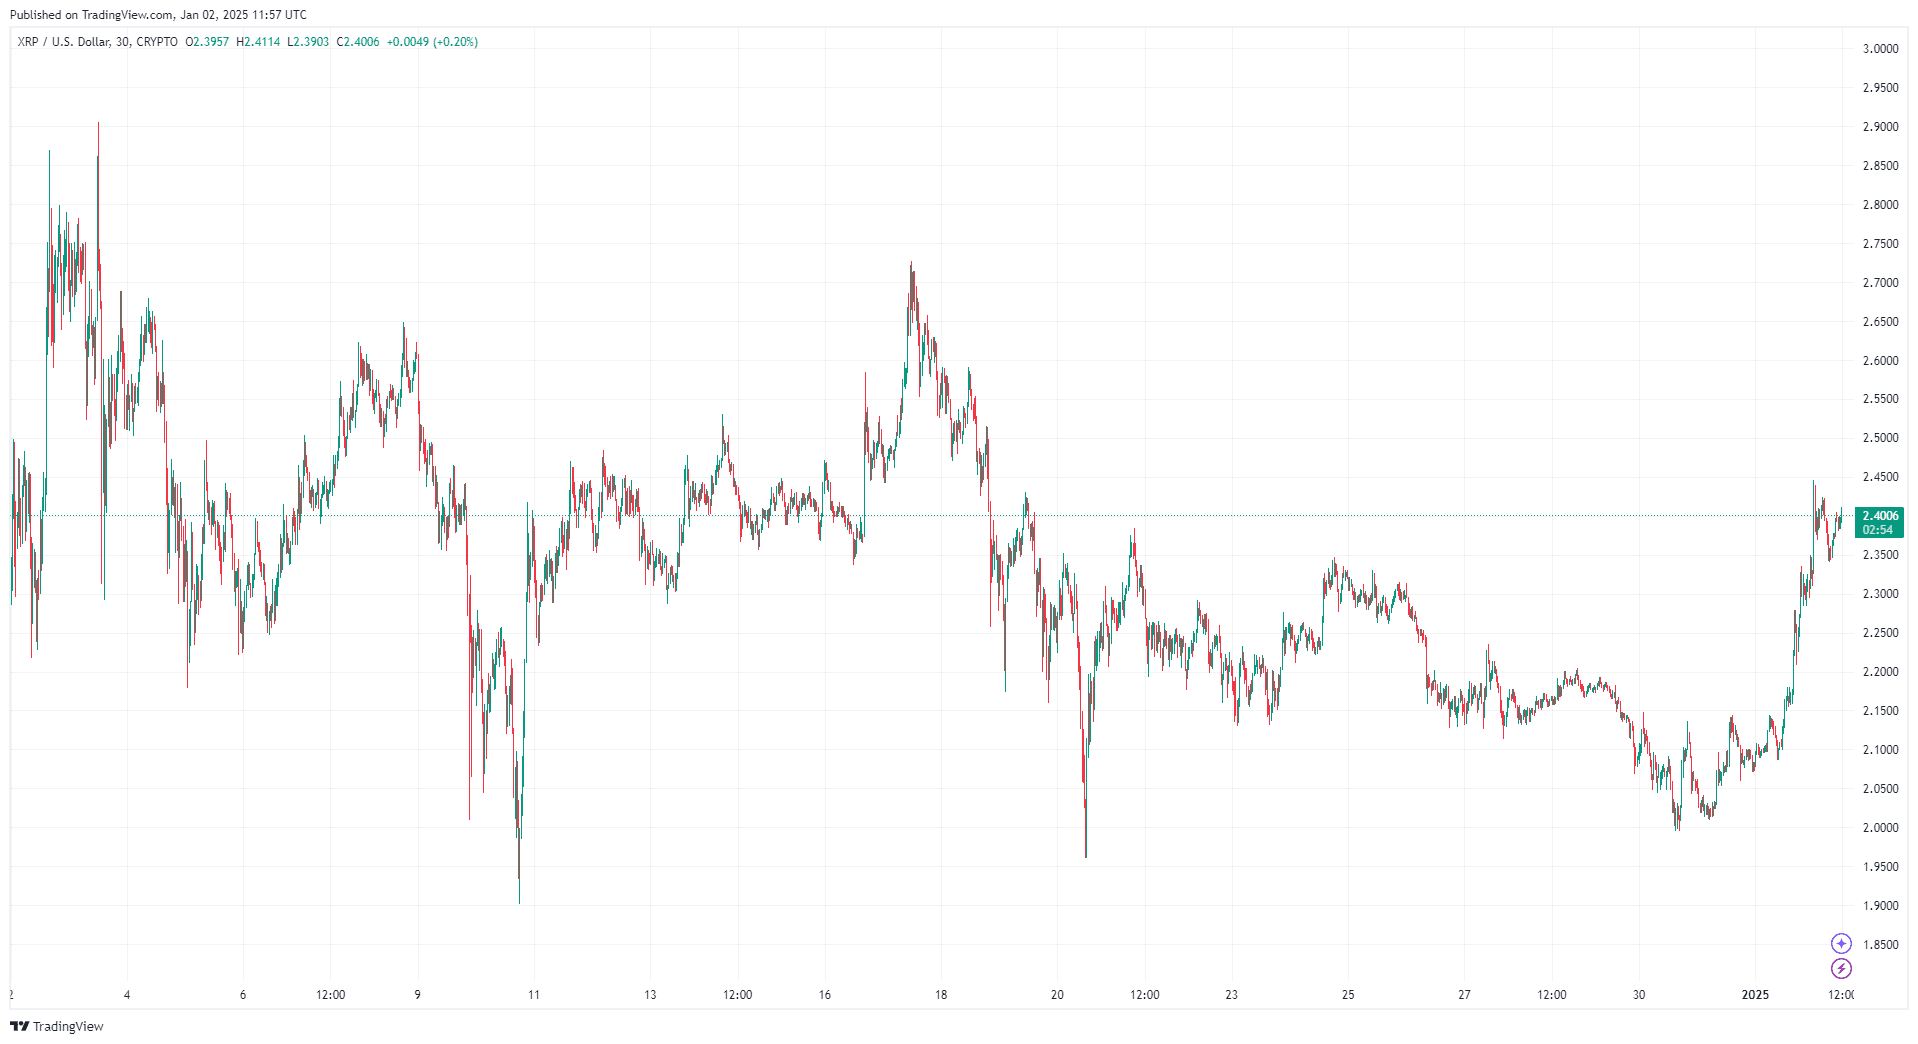The image size is (1918, 1044).
Task: Click date label 18 on time axis
Action: tap(941, 995)
